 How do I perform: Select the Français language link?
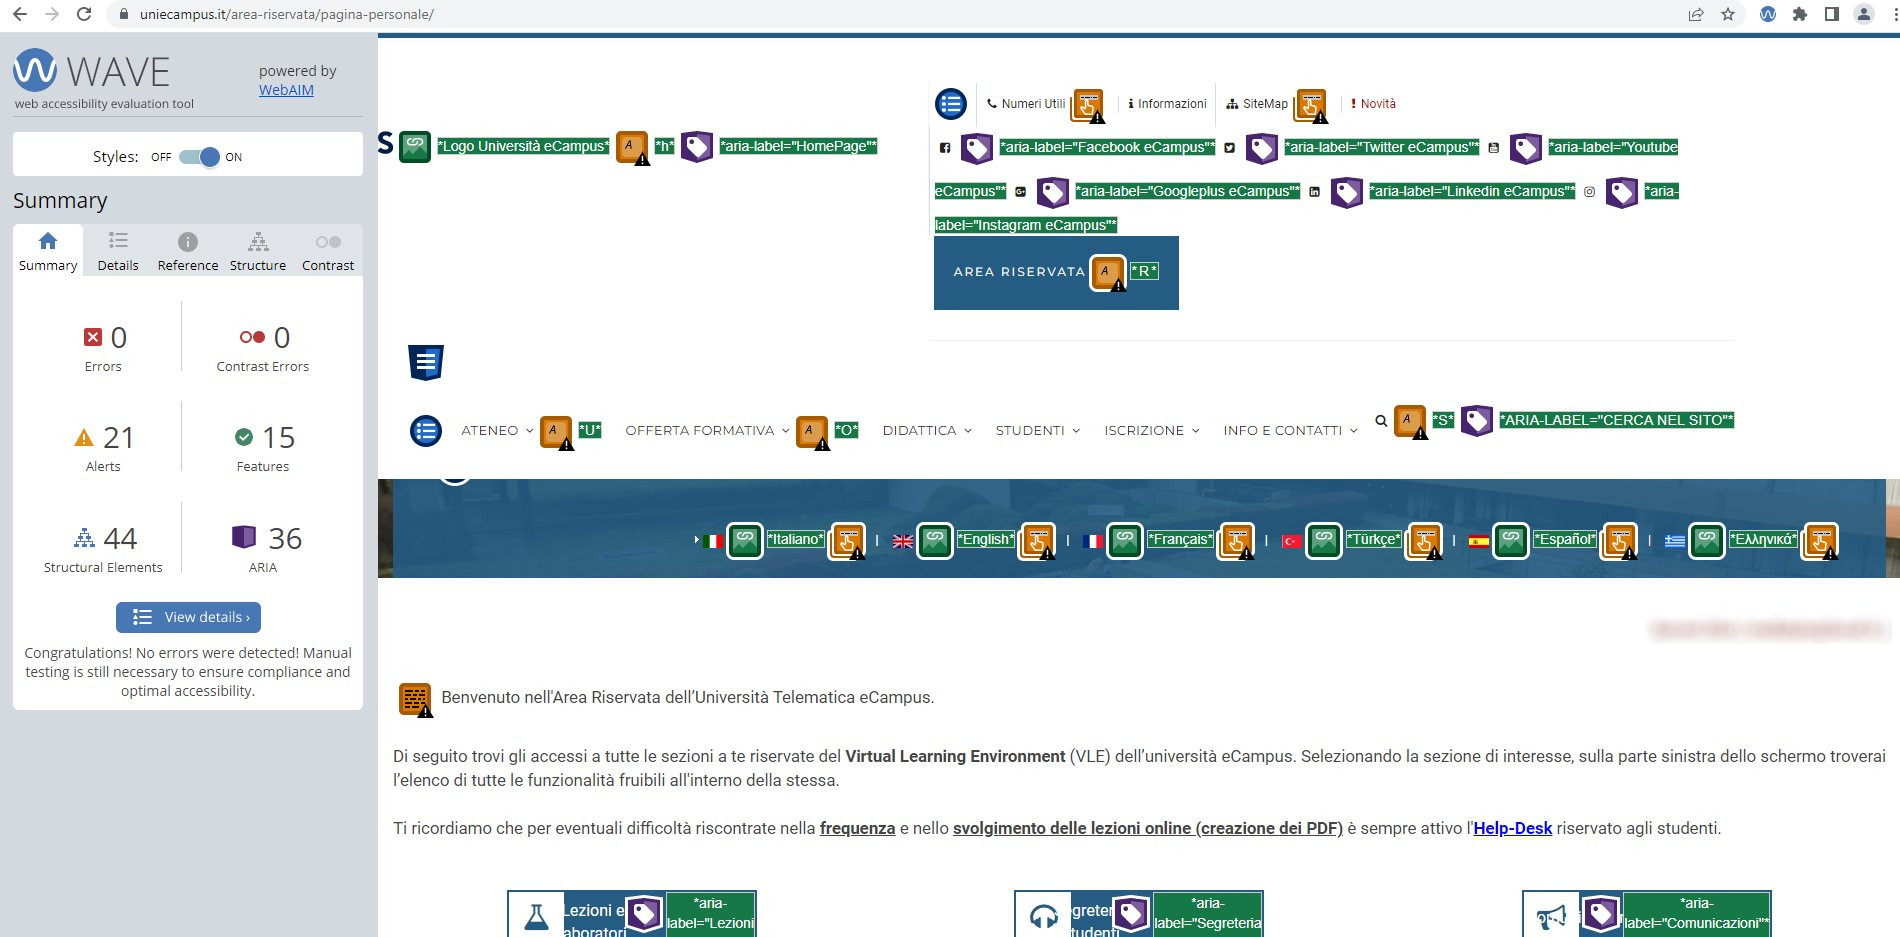click(x=1180, y=540)
